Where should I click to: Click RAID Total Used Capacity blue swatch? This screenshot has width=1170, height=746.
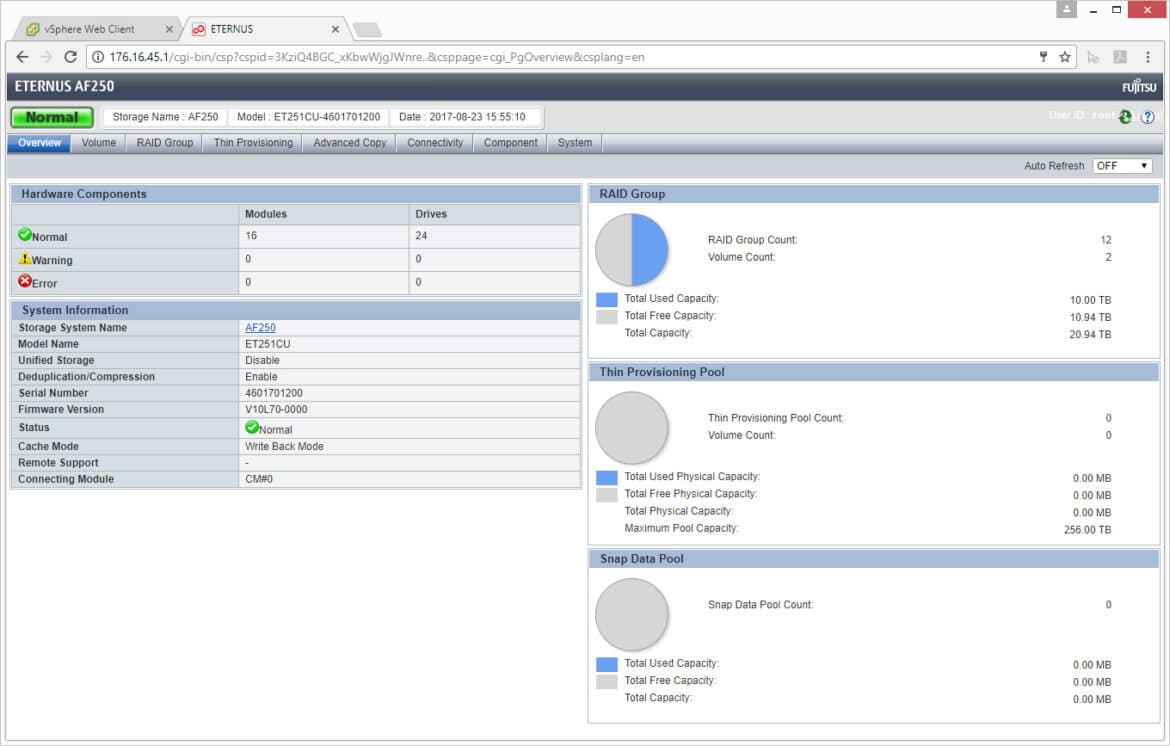[x=607, y=300]
